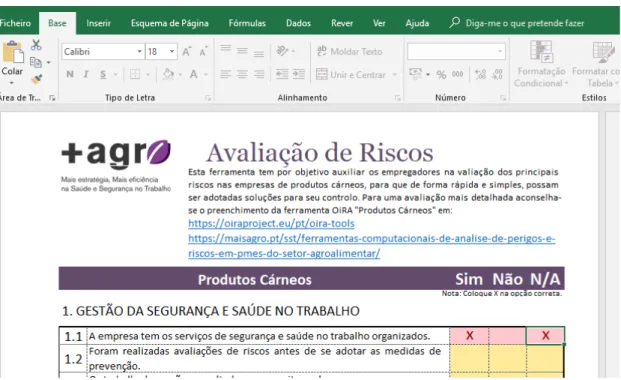Image resolution: width=621 pixels, height=380 pixels.
Task: Click Moldar Texto wrap text button
Action: pyautogui.click(x=350, y=51)
